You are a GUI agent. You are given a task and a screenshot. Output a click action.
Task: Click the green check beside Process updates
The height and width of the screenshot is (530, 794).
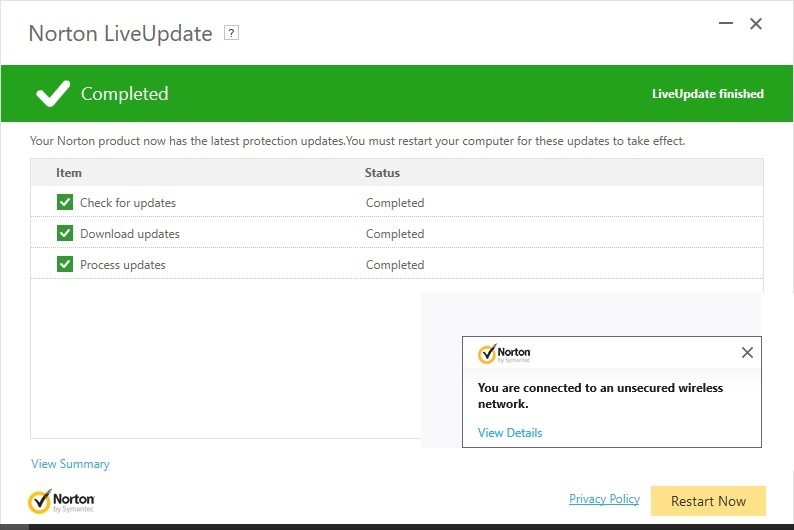tap(65, 264)
